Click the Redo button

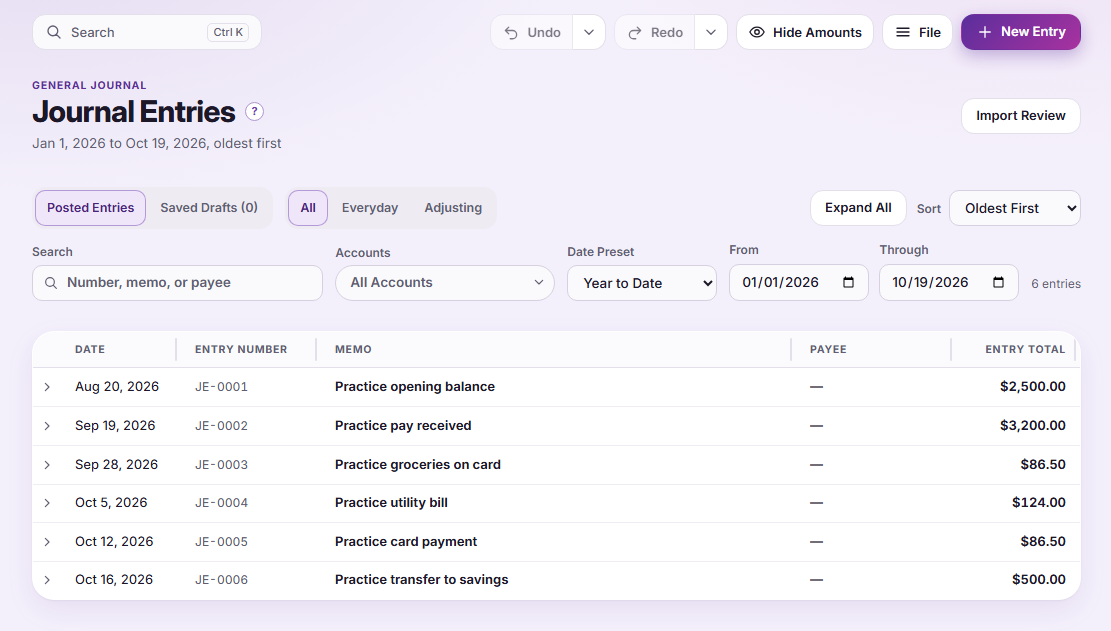[x=655, y=33]
